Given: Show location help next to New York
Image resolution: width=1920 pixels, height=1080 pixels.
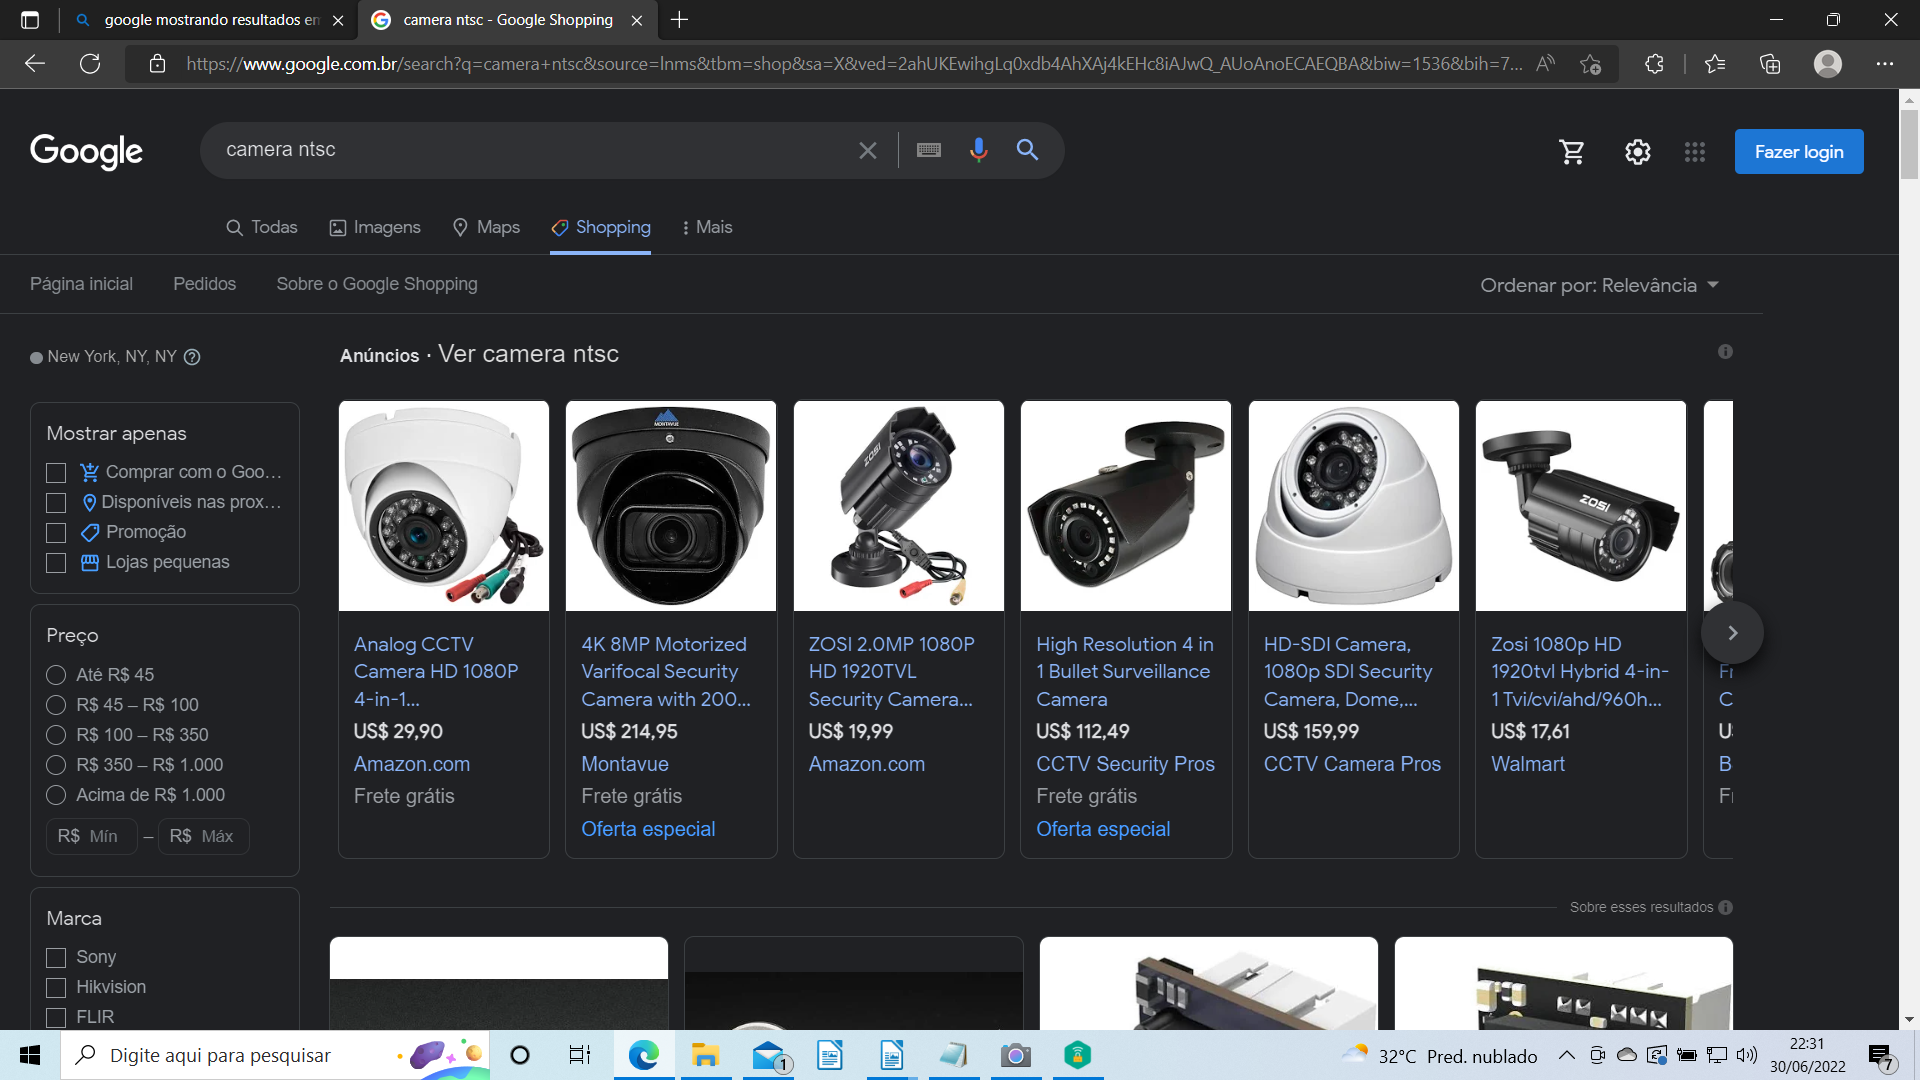Looking at the screenshot, I should coord(192,357).
